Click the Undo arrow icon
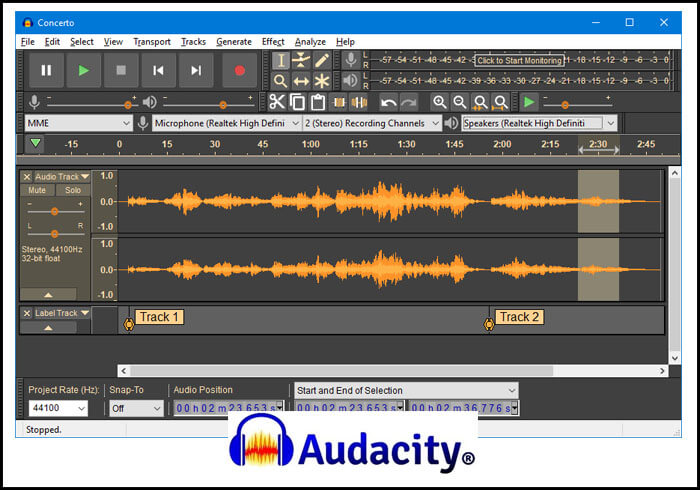This screenshot has width=700, height=490. pyautogui.click(x=388, y=102)
